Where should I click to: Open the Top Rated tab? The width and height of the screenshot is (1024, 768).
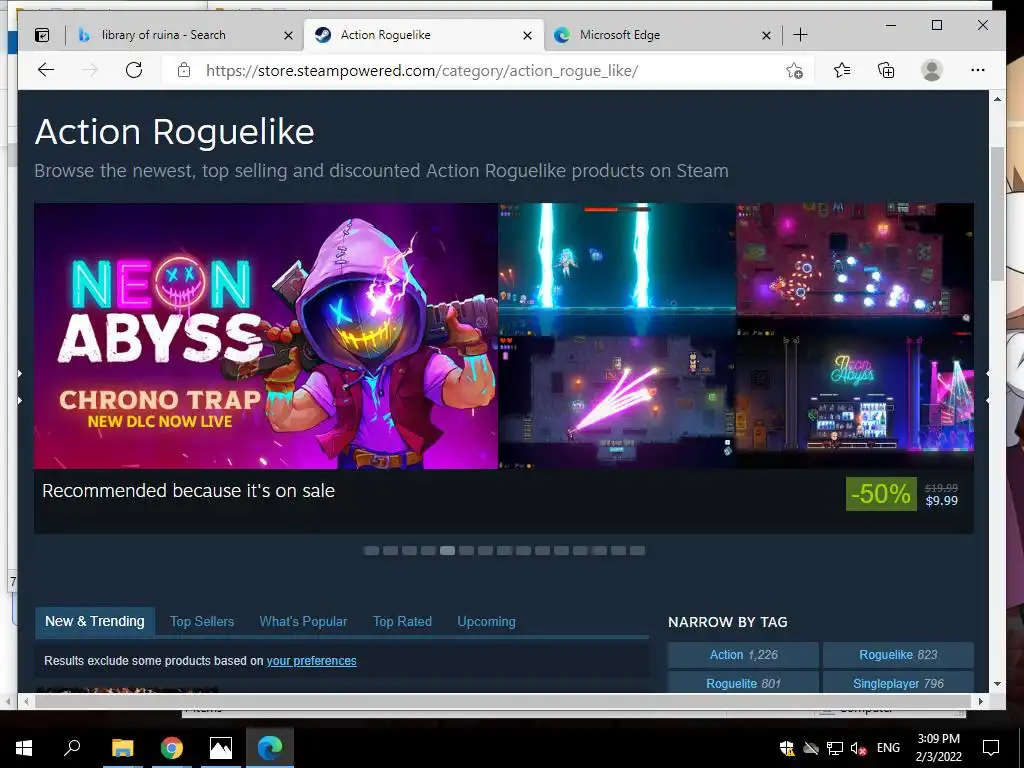coord(402,622)
